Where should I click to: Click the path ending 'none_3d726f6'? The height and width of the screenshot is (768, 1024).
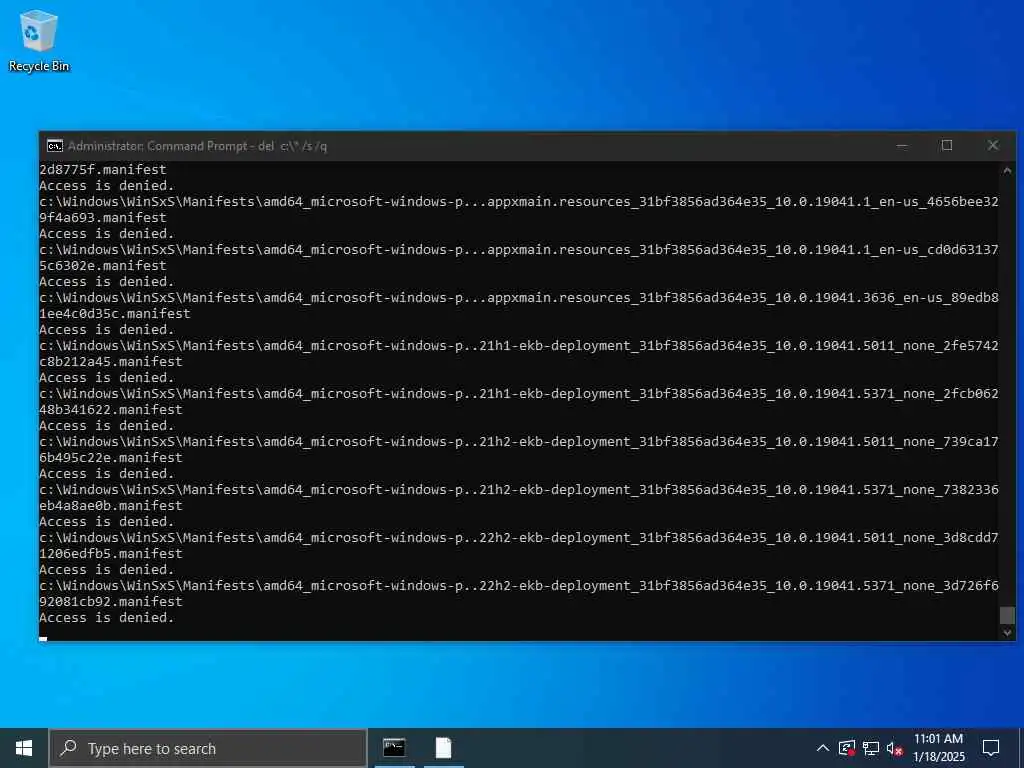point(519,586)
